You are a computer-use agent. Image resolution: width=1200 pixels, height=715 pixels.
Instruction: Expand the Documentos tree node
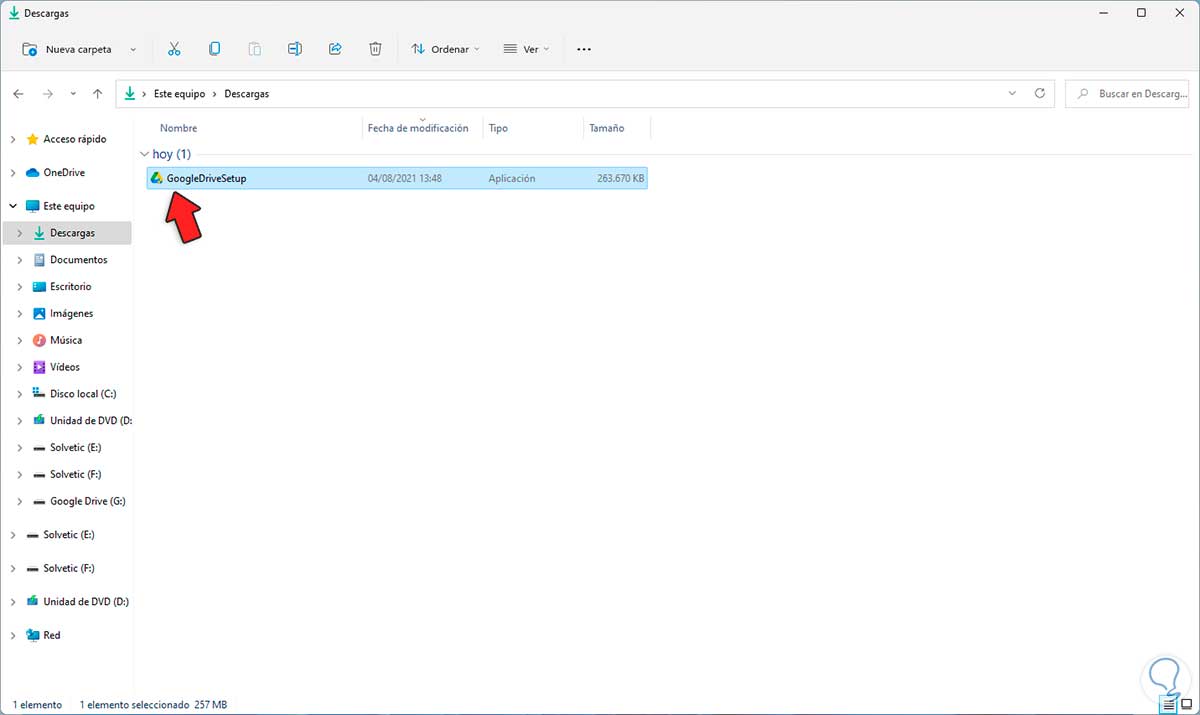click(20, 260)
